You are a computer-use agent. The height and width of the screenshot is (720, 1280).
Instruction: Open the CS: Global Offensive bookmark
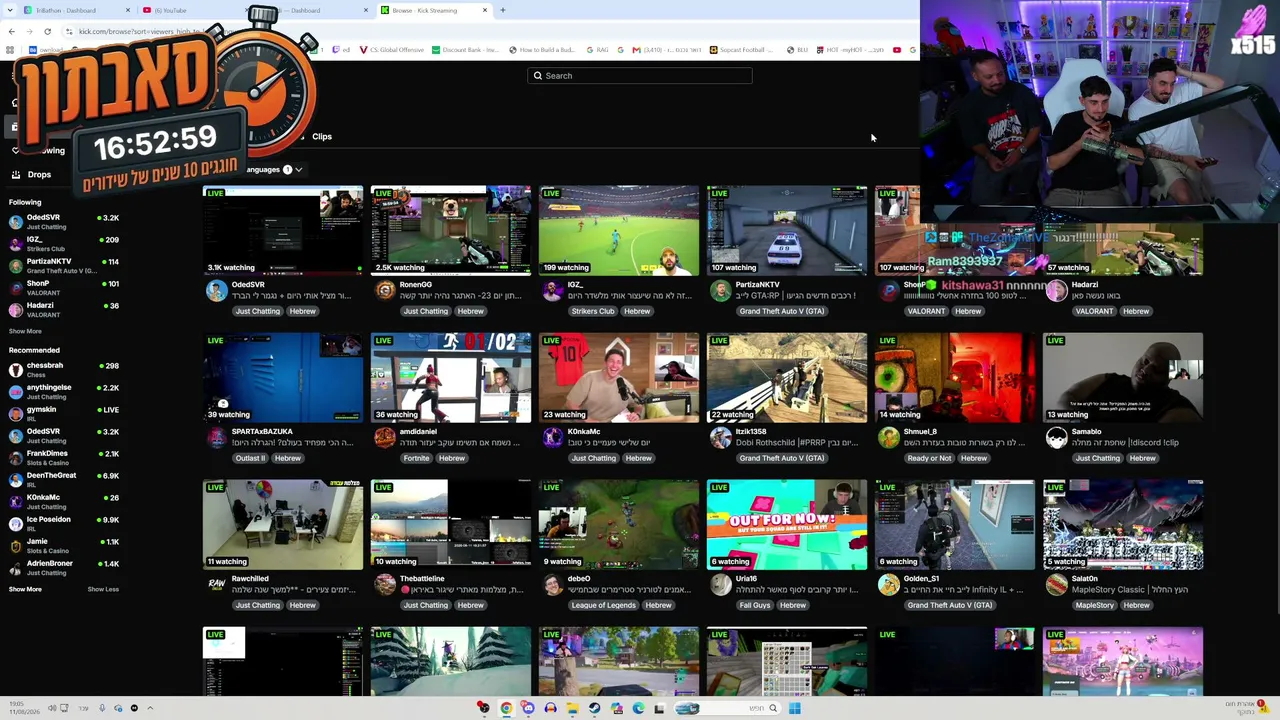[x=392, y=50]
